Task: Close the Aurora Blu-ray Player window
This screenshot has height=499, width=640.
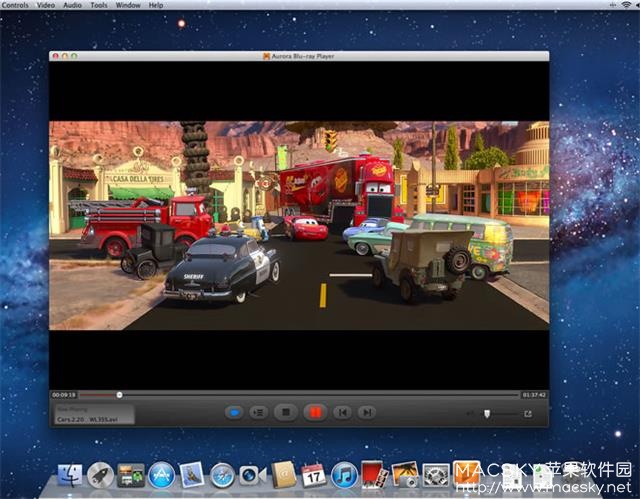Action: [56, 56]
